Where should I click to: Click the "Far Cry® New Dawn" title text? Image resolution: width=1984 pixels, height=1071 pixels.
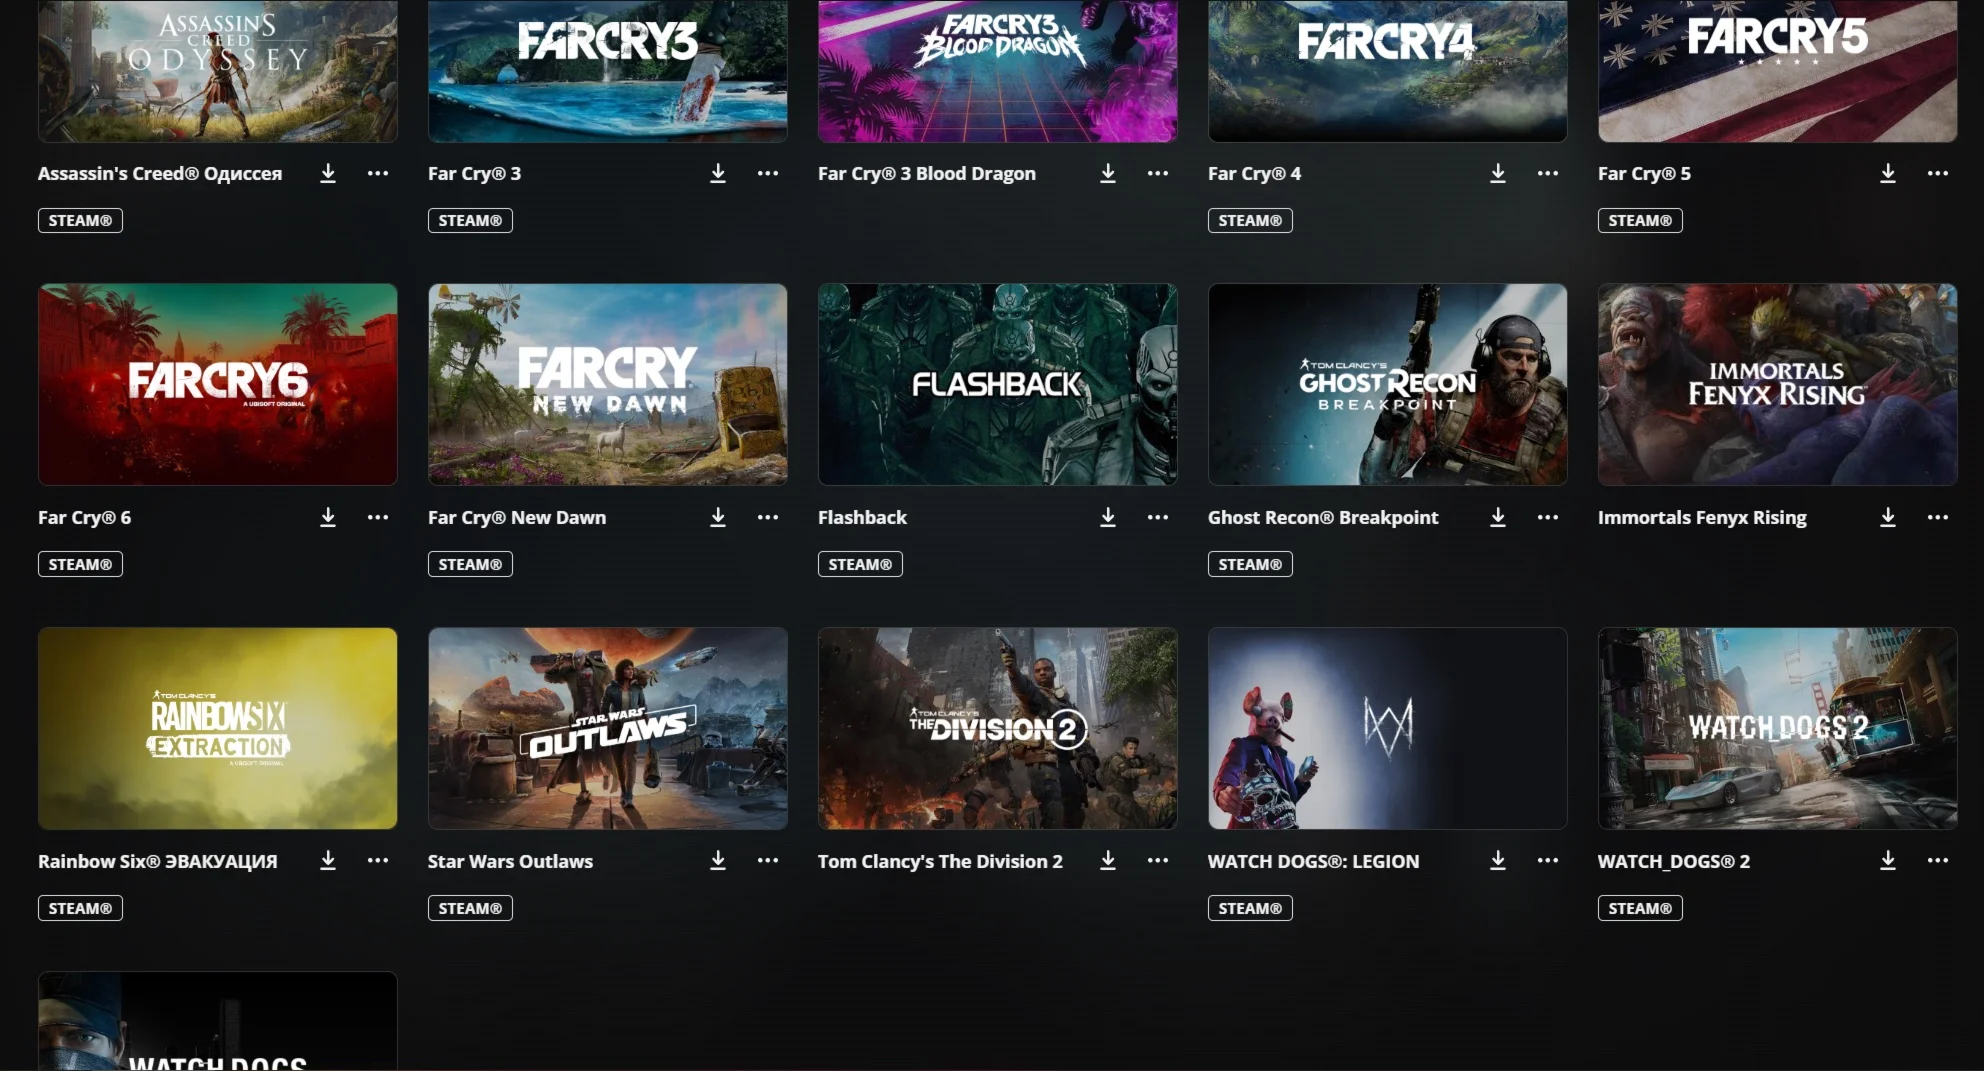[x=517, y=517]
